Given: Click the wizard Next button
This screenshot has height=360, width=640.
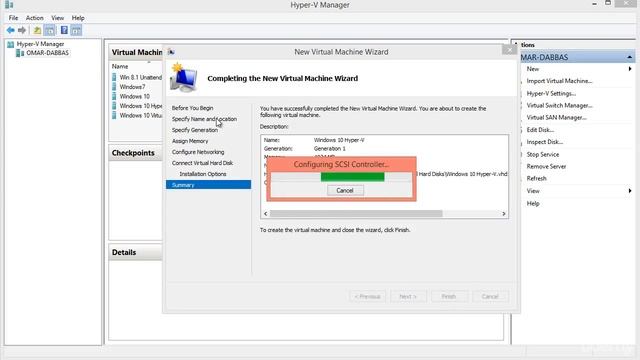Looking at the screenshot, I should 408,296.
